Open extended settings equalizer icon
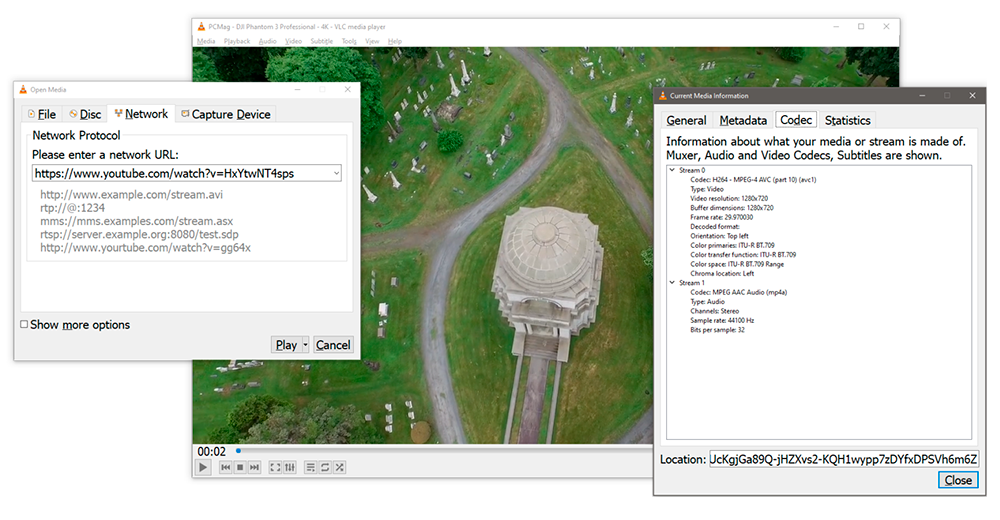1000x520 pixels. [290, 468]
